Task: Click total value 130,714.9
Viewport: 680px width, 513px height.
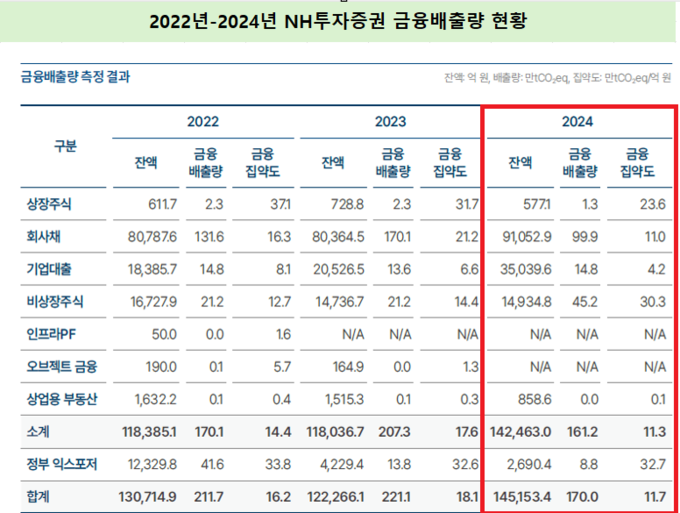Action: [147, 497]
